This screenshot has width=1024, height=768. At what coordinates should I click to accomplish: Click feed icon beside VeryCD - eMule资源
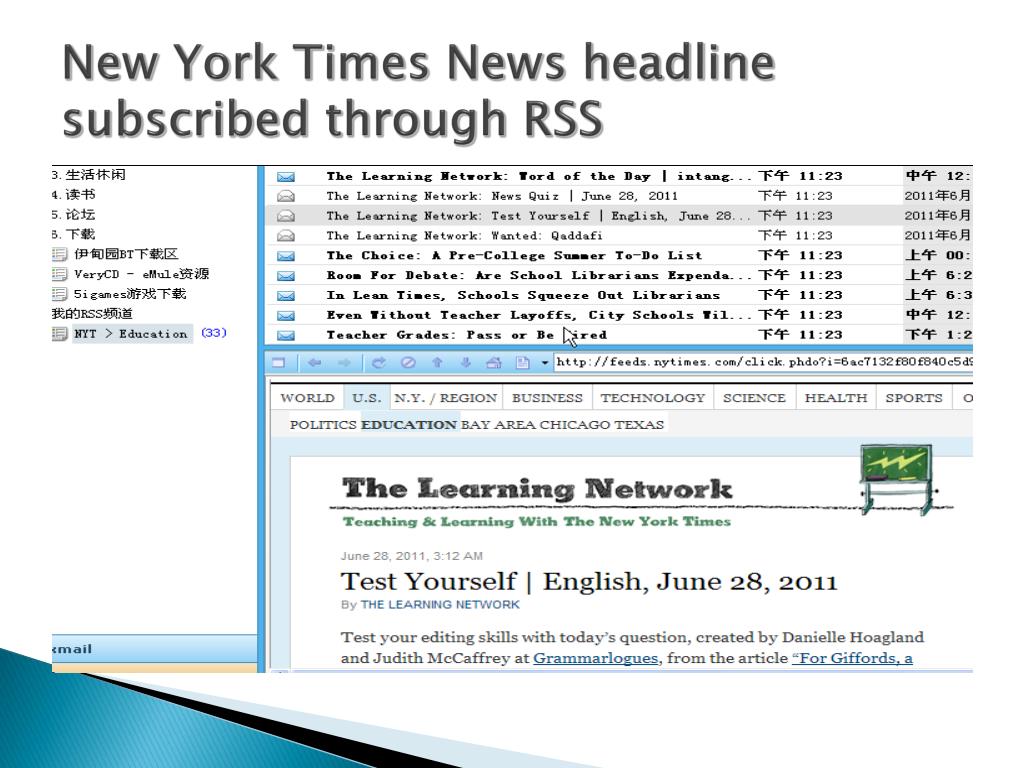(x=59, y=274)
